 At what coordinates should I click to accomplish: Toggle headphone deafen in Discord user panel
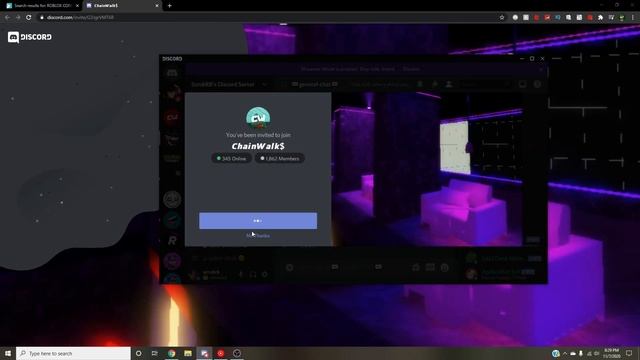(253, 274)
